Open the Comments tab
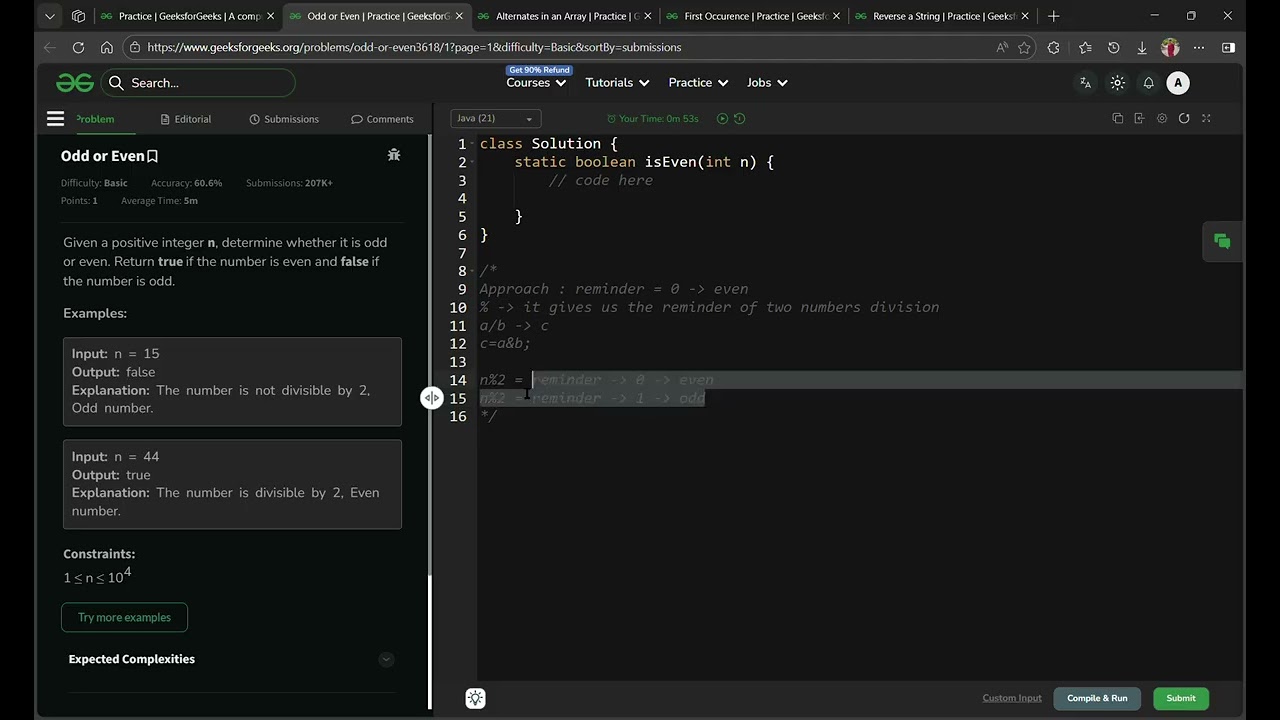Viewport: 1280px width, 720px height. click(382, 119)
